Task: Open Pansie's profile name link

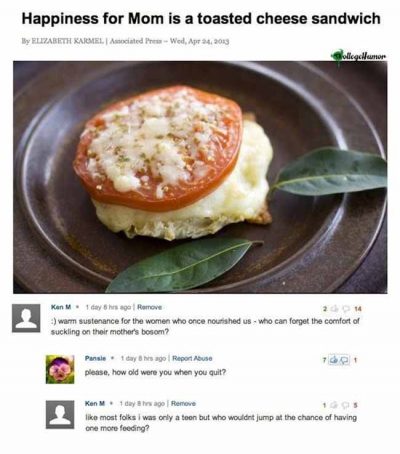Action: (95, 358)
